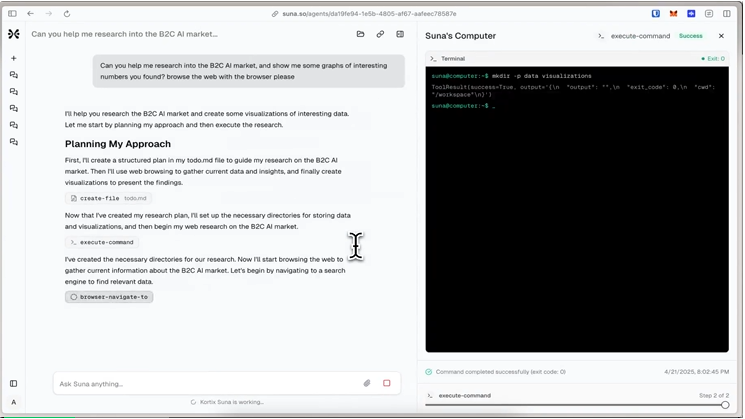Screen dimensions: 745x419
Task: Open split view icon in browser toolbar
Action: 727,14
